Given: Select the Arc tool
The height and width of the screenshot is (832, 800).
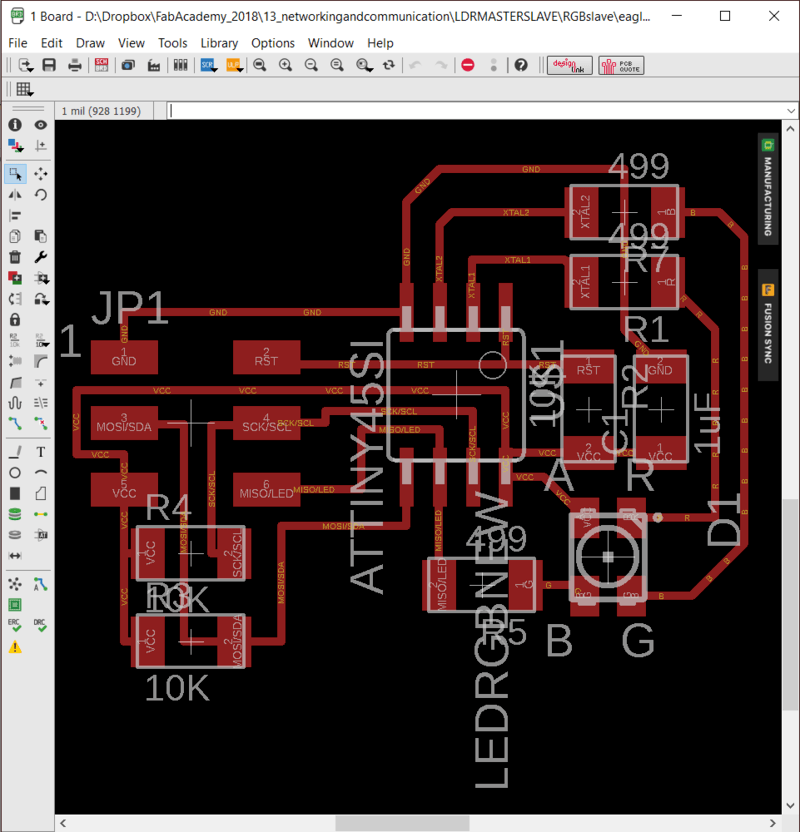Looking at the screenshot, I should click(x=41, y=473).
